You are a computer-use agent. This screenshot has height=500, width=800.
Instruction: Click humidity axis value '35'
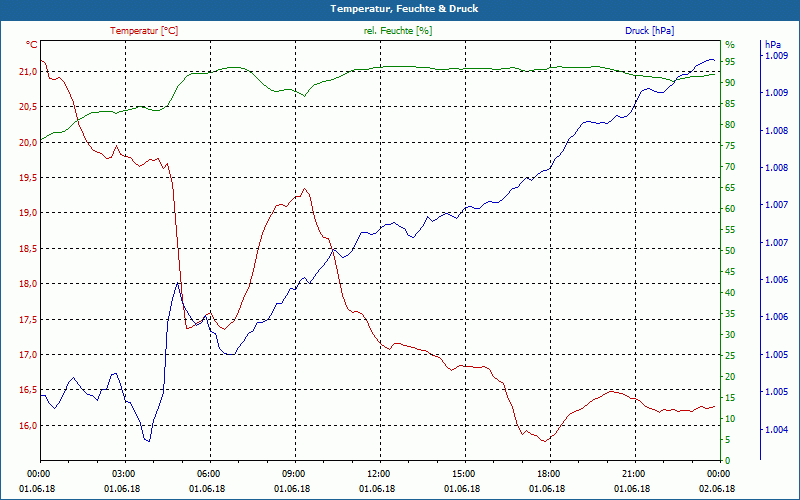pyautogui.click(x=730, y=314)
